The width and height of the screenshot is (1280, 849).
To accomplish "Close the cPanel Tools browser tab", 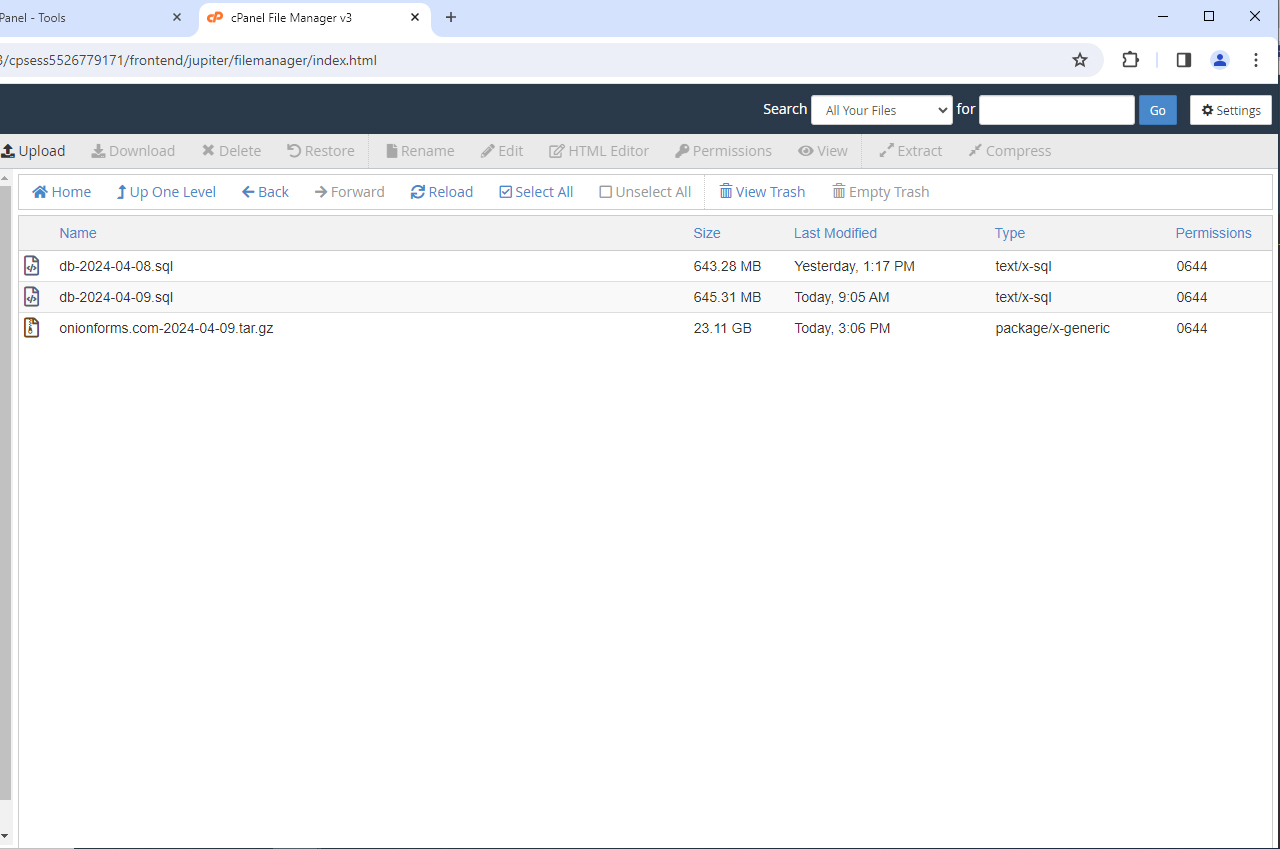I will pos(177,18).
